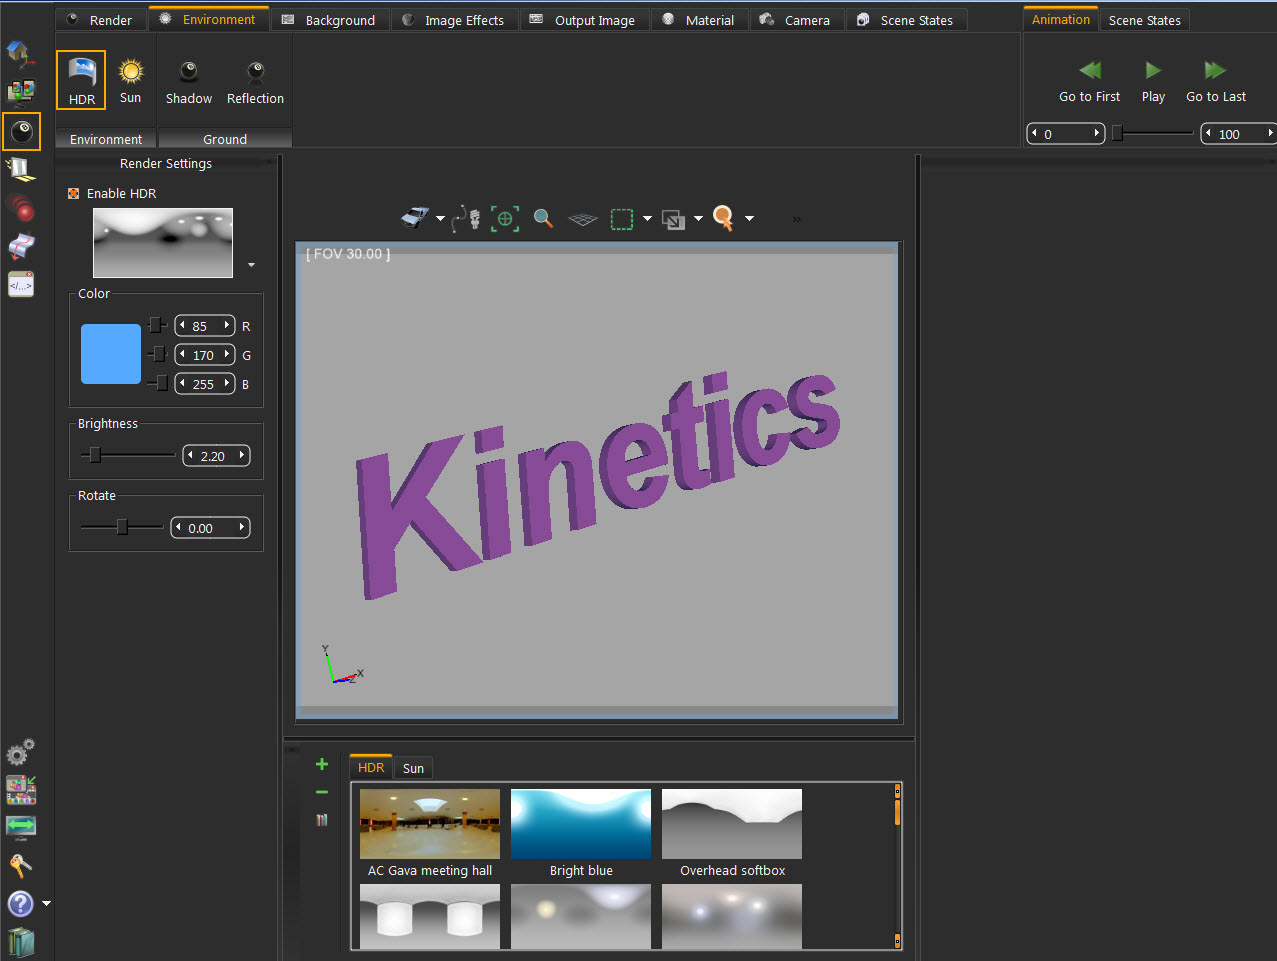
Task: Click the R color value field showing 85
Action: tap(205, 326)
